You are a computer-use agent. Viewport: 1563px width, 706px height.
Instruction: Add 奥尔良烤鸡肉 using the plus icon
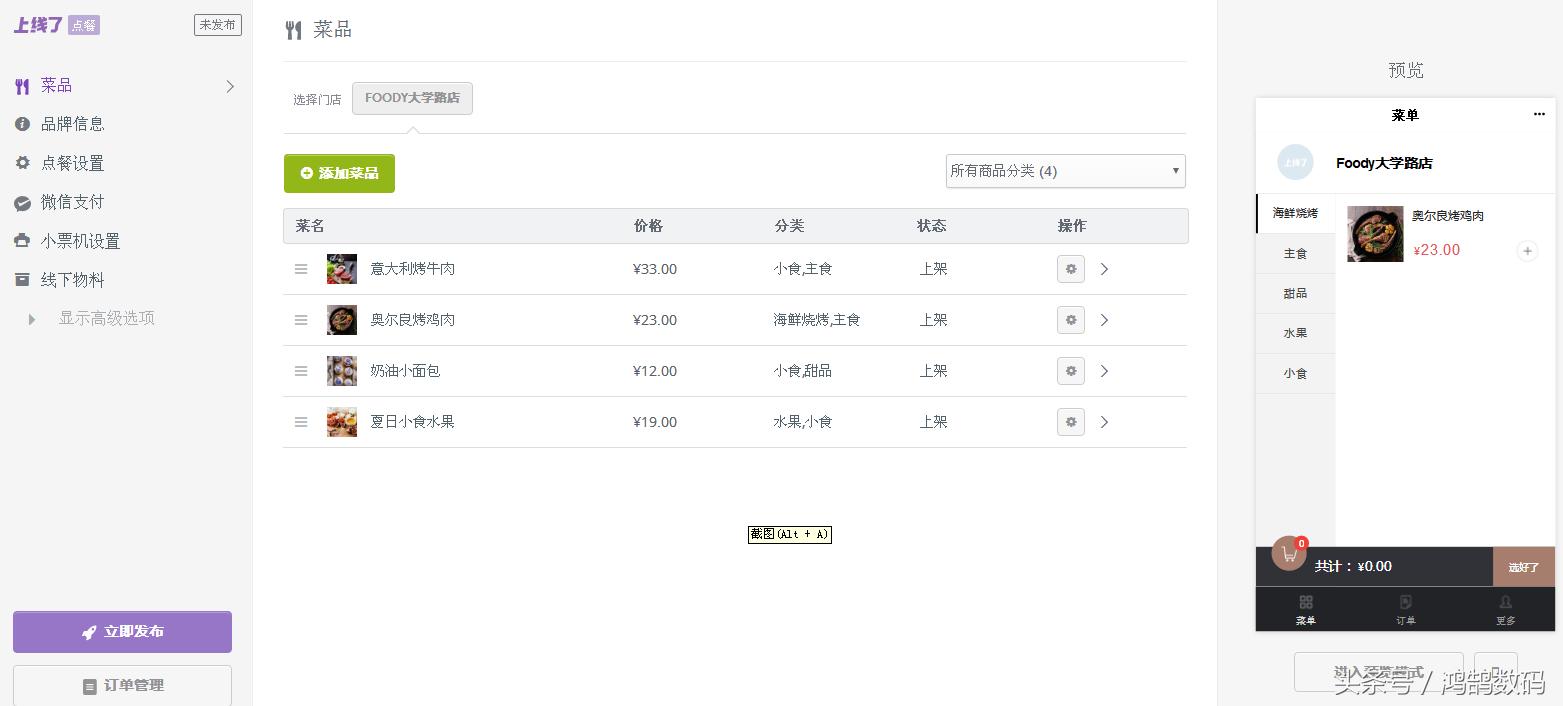(x=1527, y=251)
